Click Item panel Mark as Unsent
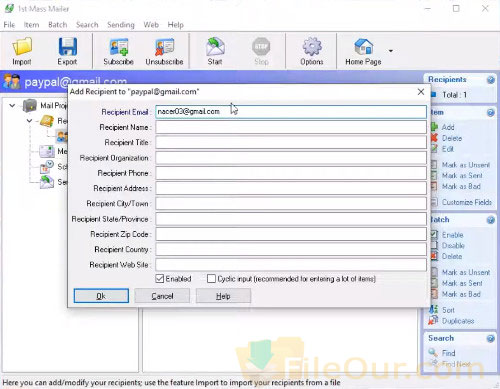Screen dimensions: 500x389 (466, 165)
